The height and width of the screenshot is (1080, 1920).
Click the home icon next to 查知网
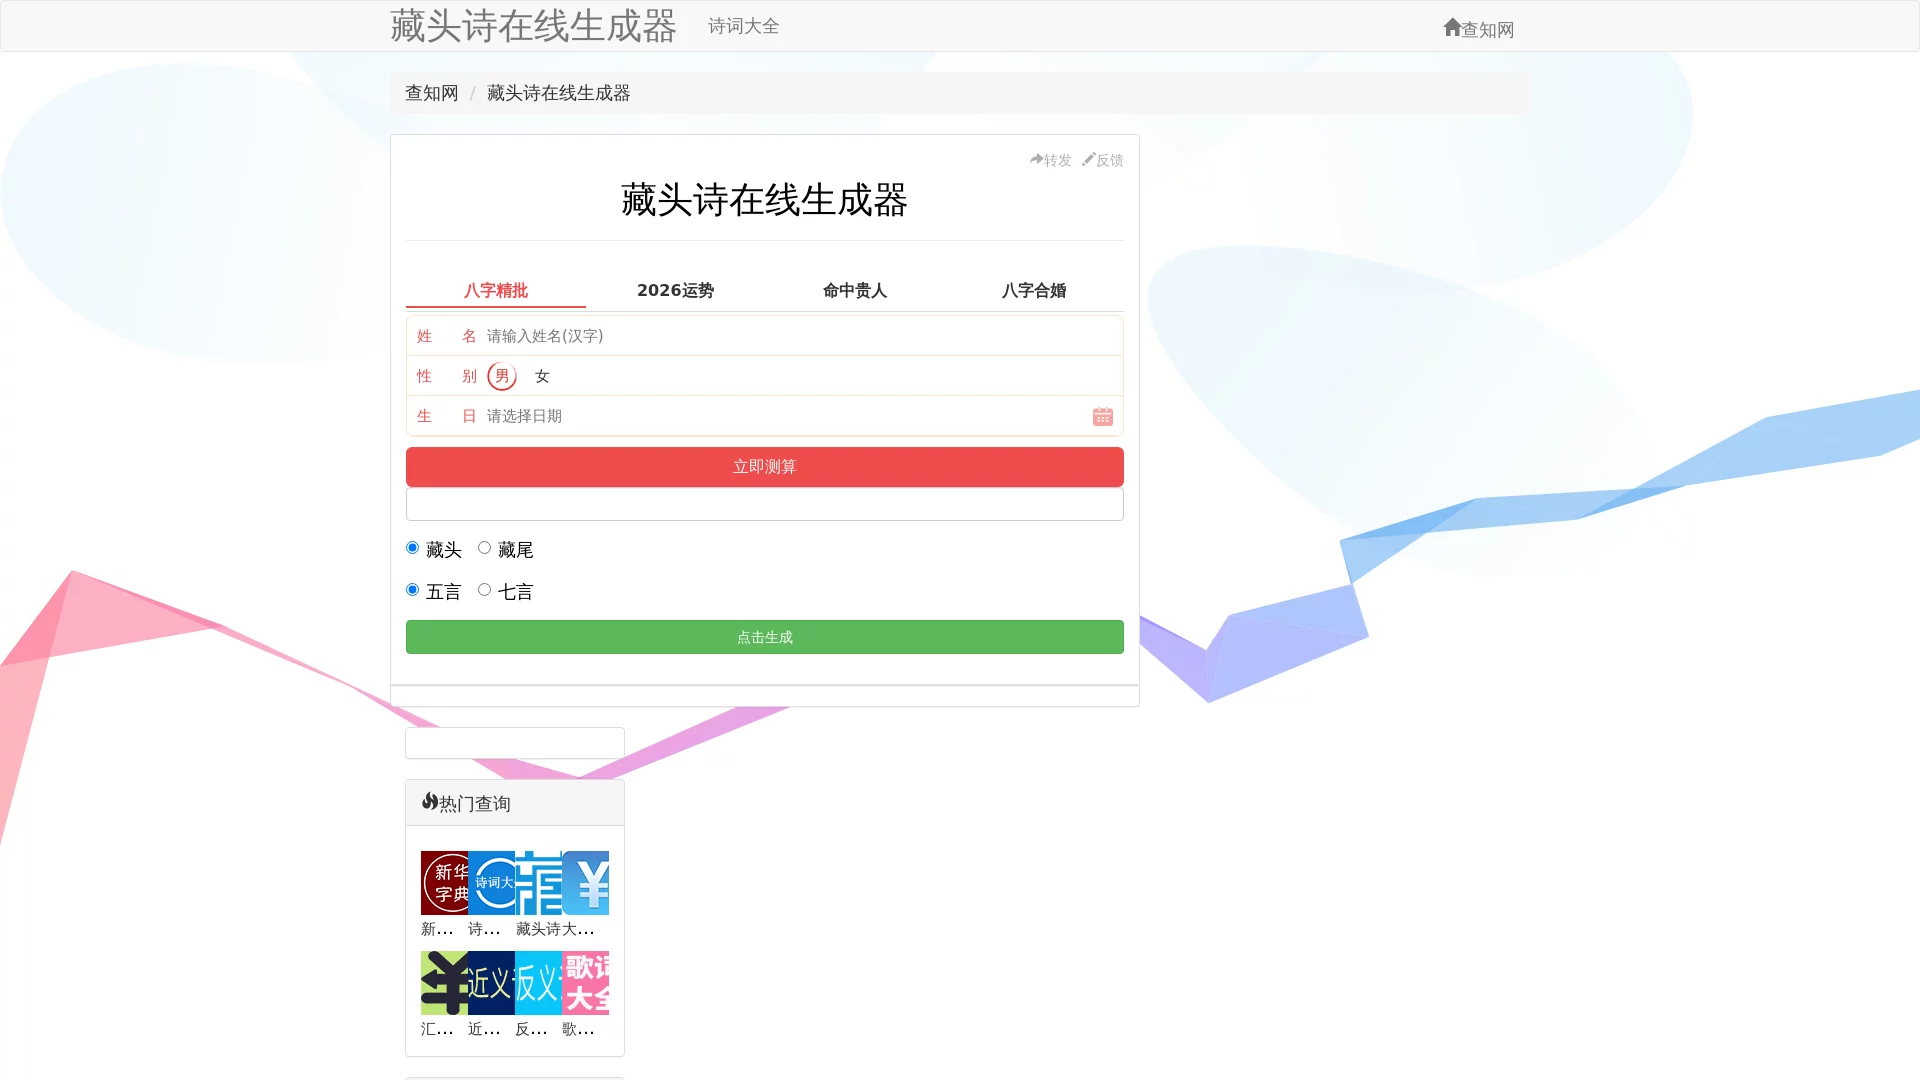tap(1450, 27)
